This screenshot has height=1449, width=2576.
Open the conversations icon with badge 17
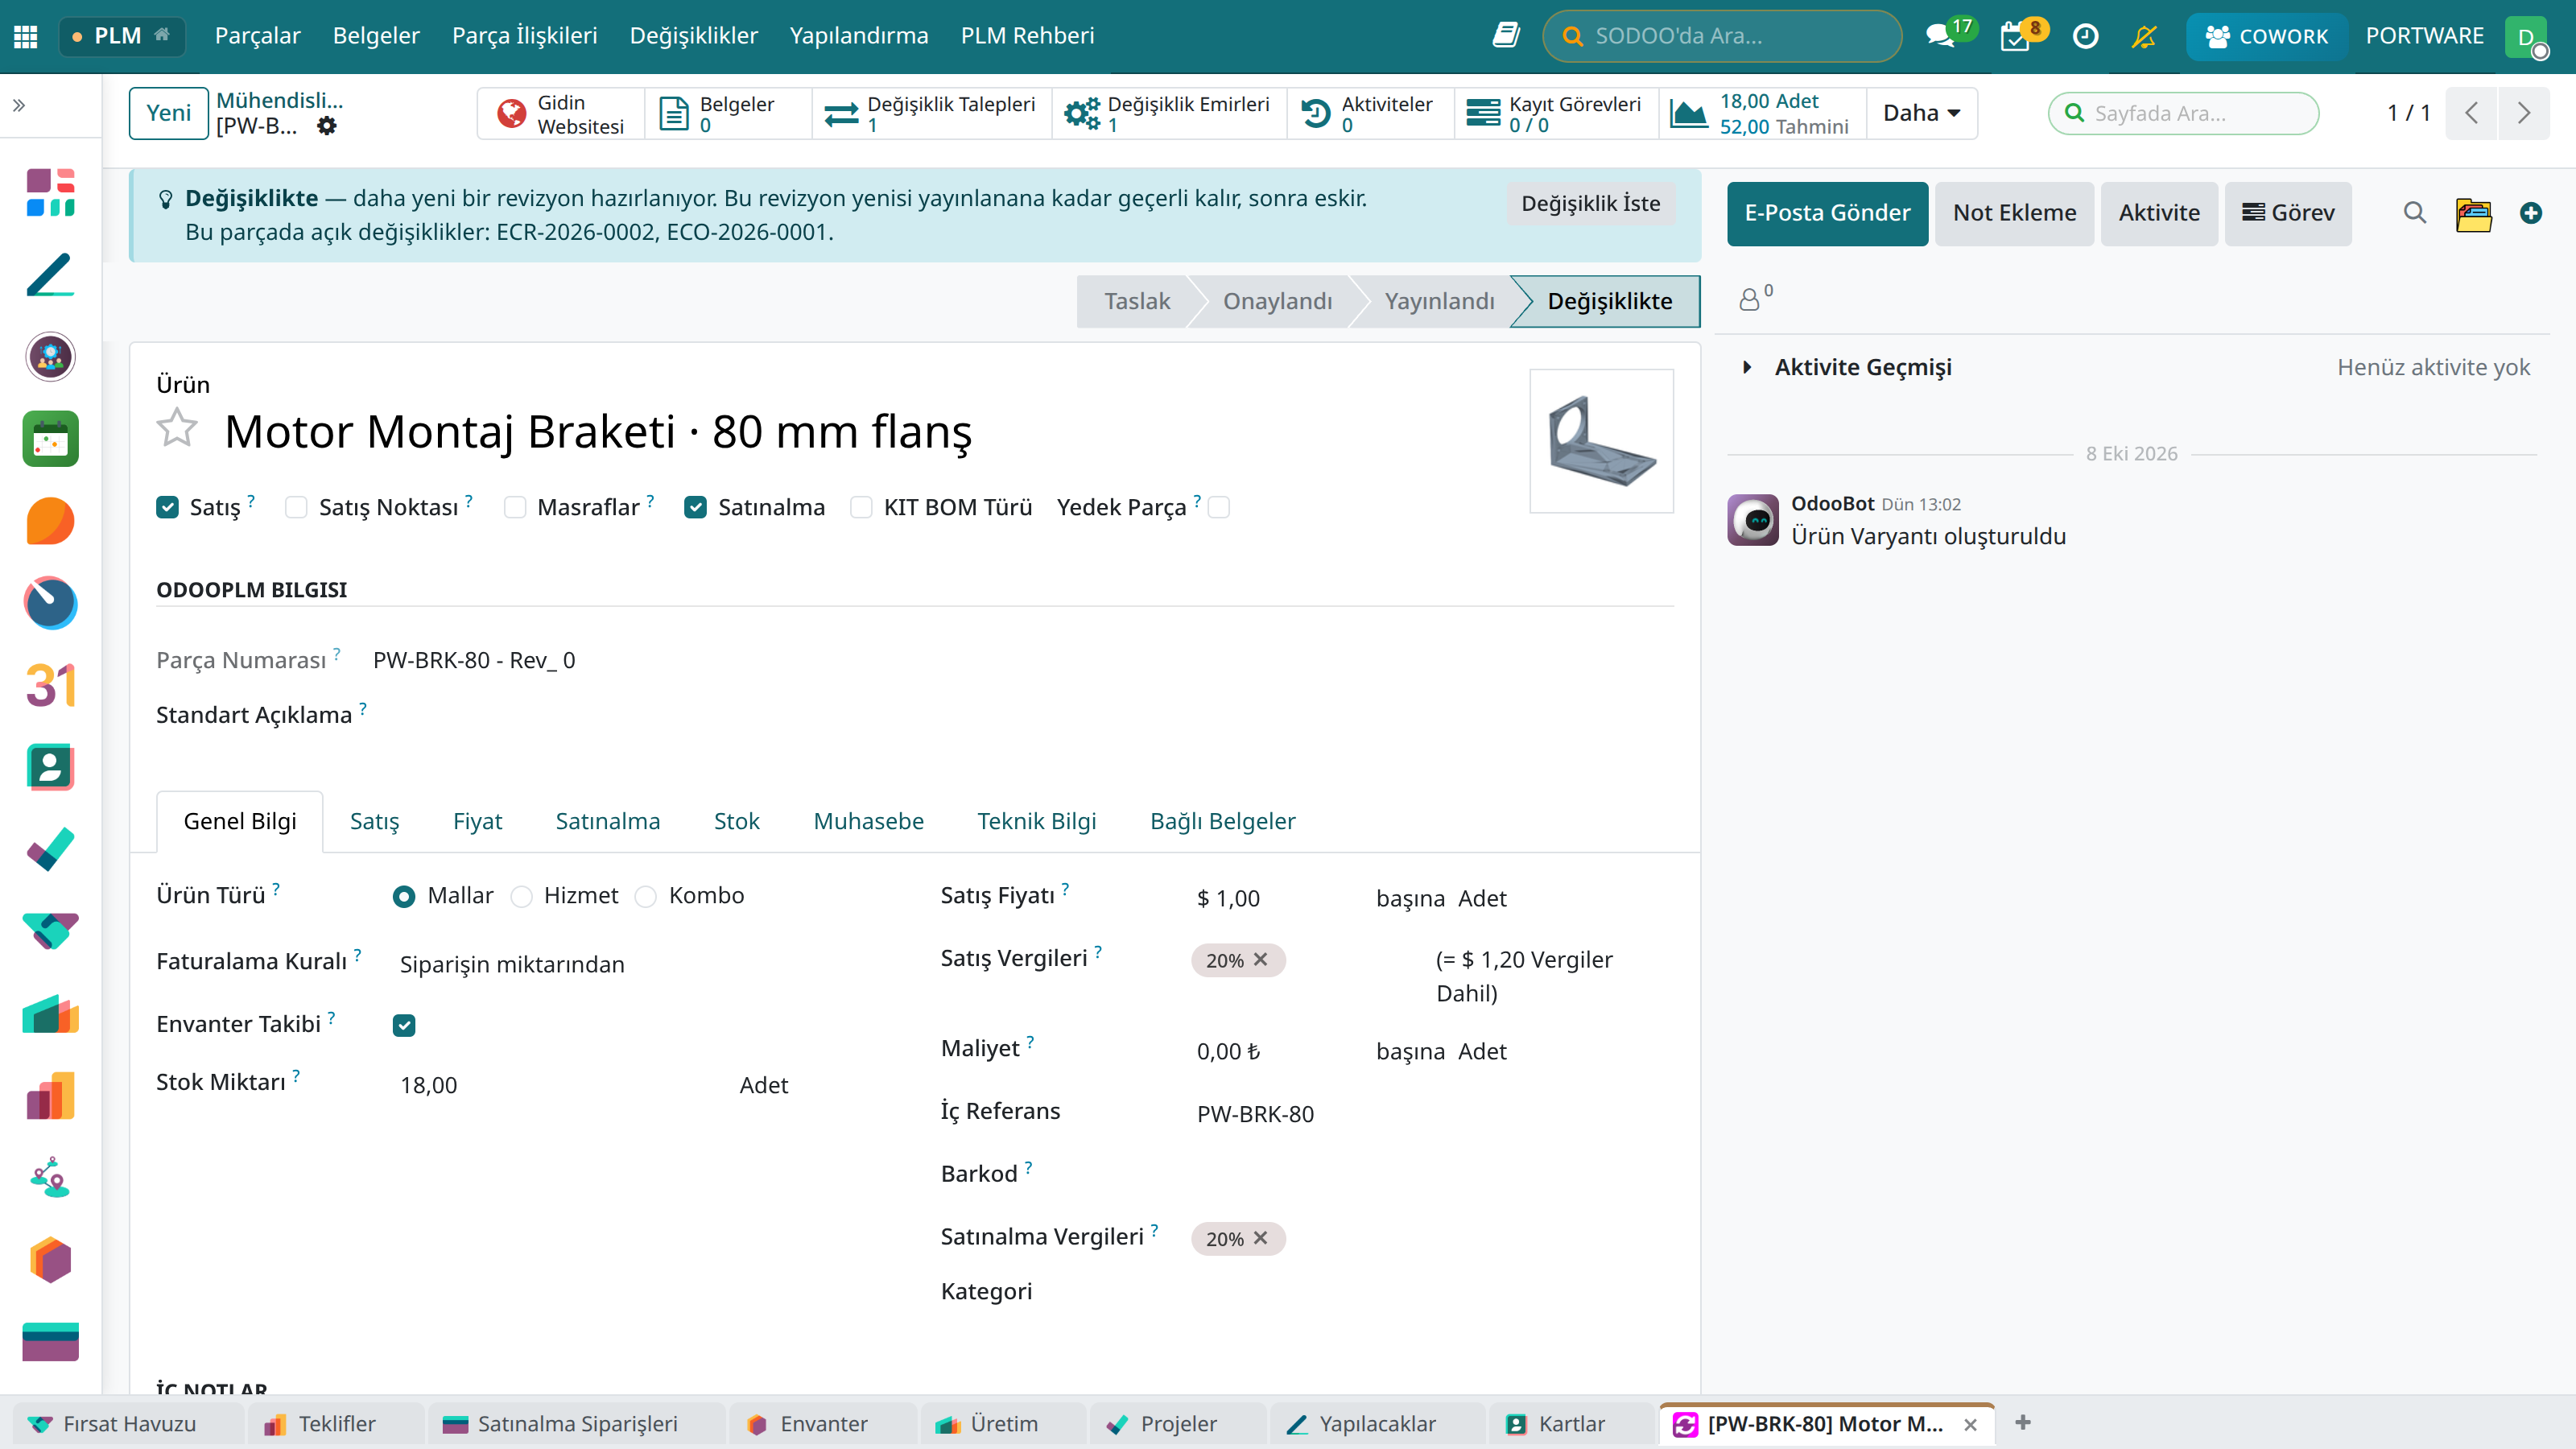(1940, 36)
